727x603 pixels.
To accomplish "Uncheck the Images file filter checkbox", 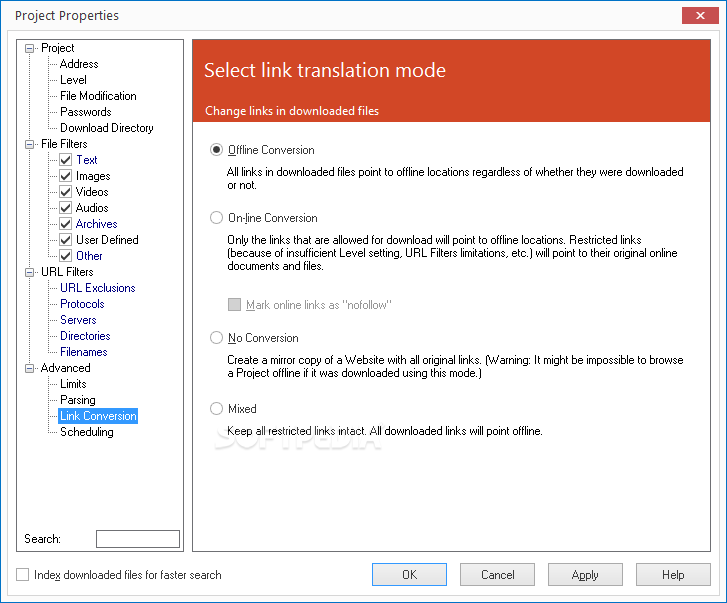I will (x=66, y=176).
